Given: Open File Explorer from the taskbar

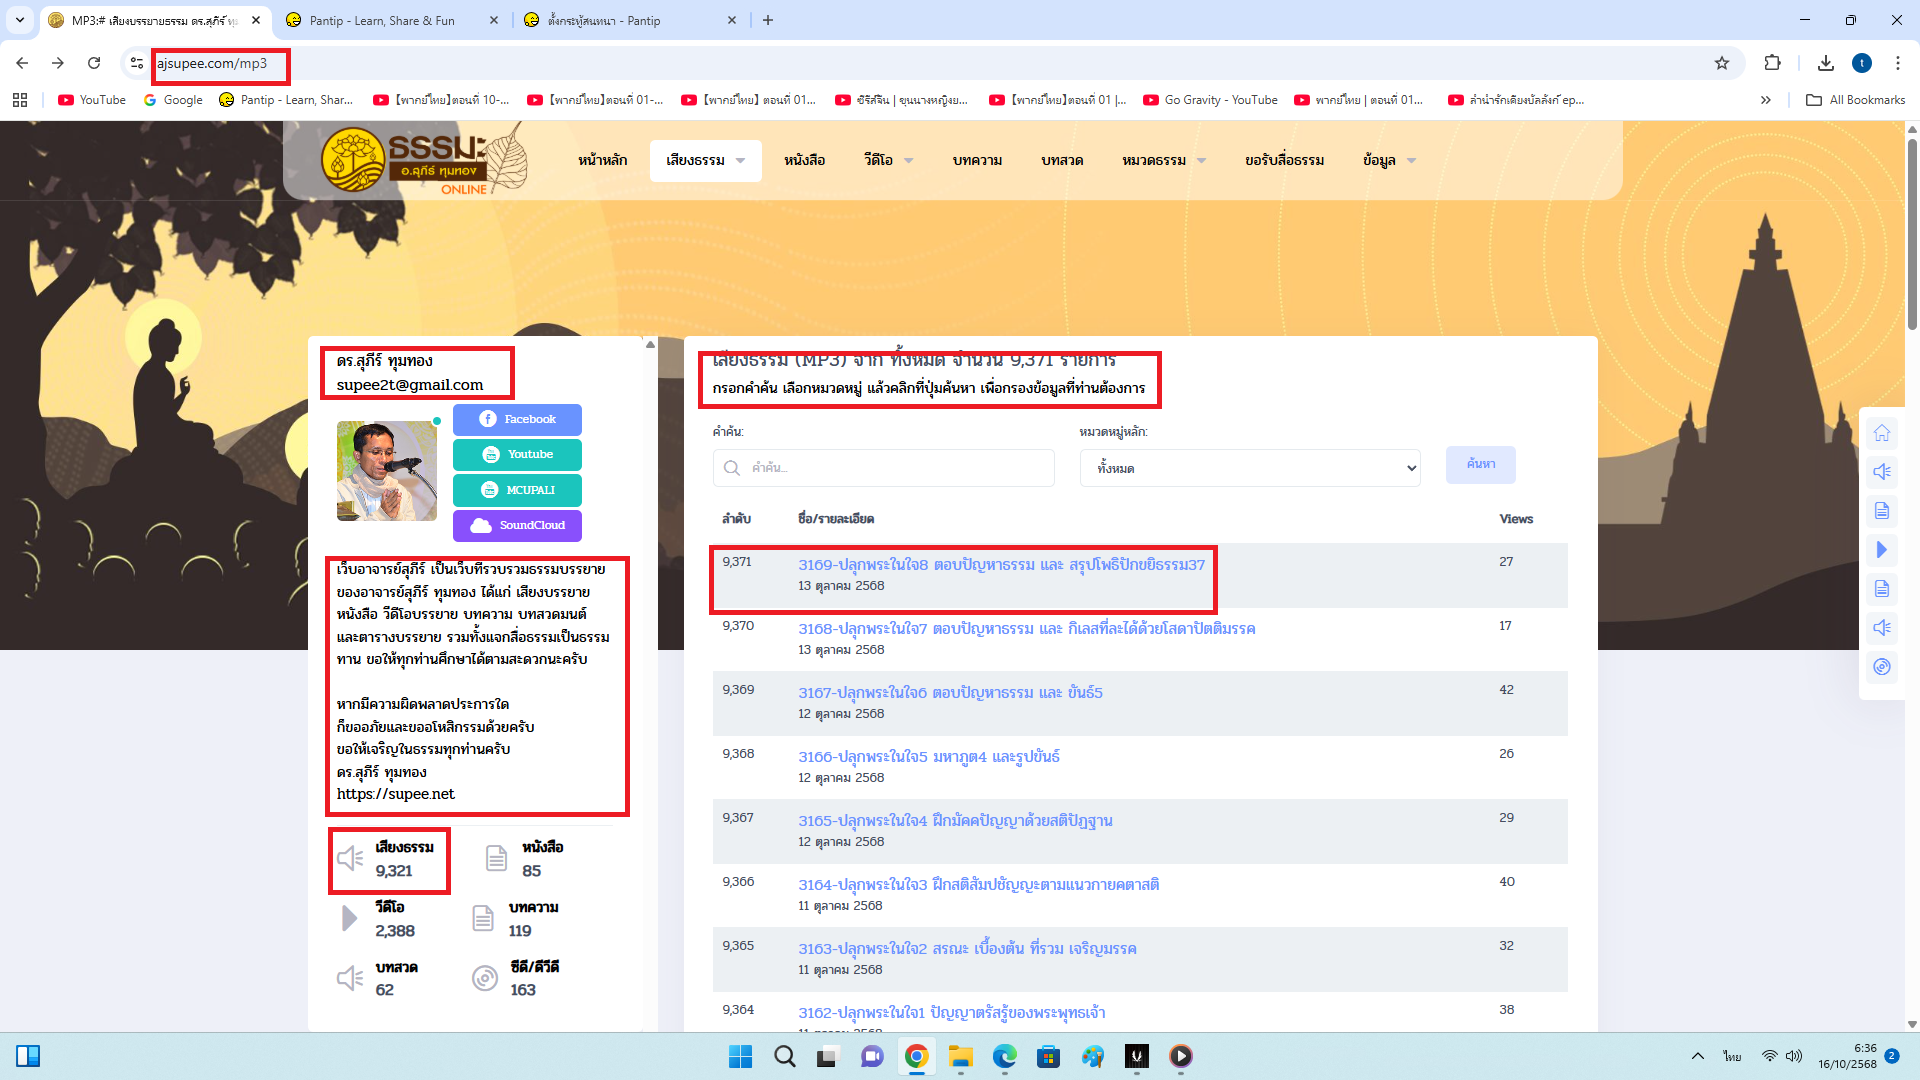Looking at the screenshot, I should 960,1056.
